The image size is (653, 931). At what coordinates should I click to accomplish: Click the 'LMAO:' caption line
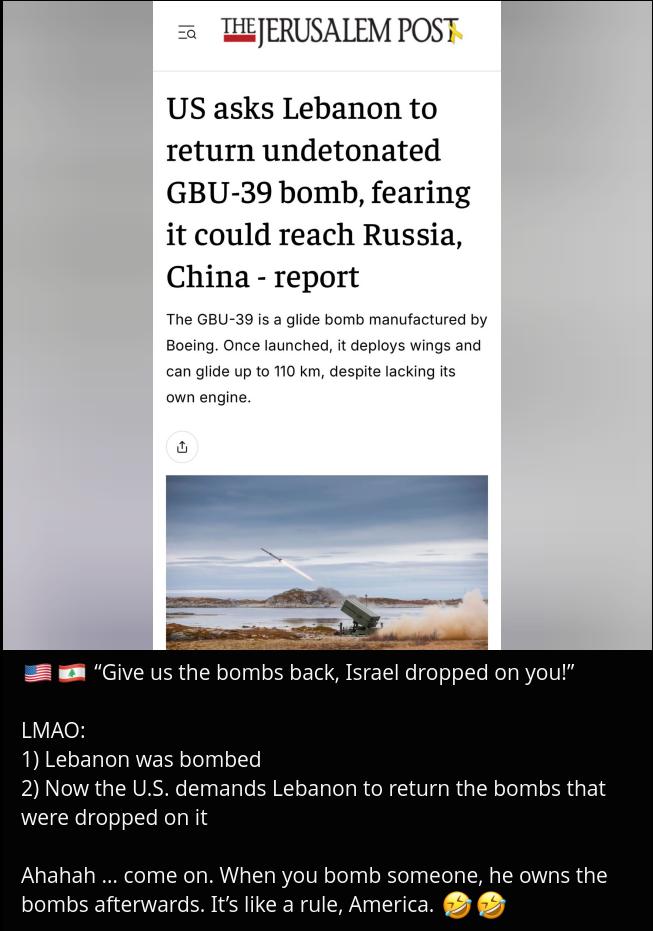(53, 730)
